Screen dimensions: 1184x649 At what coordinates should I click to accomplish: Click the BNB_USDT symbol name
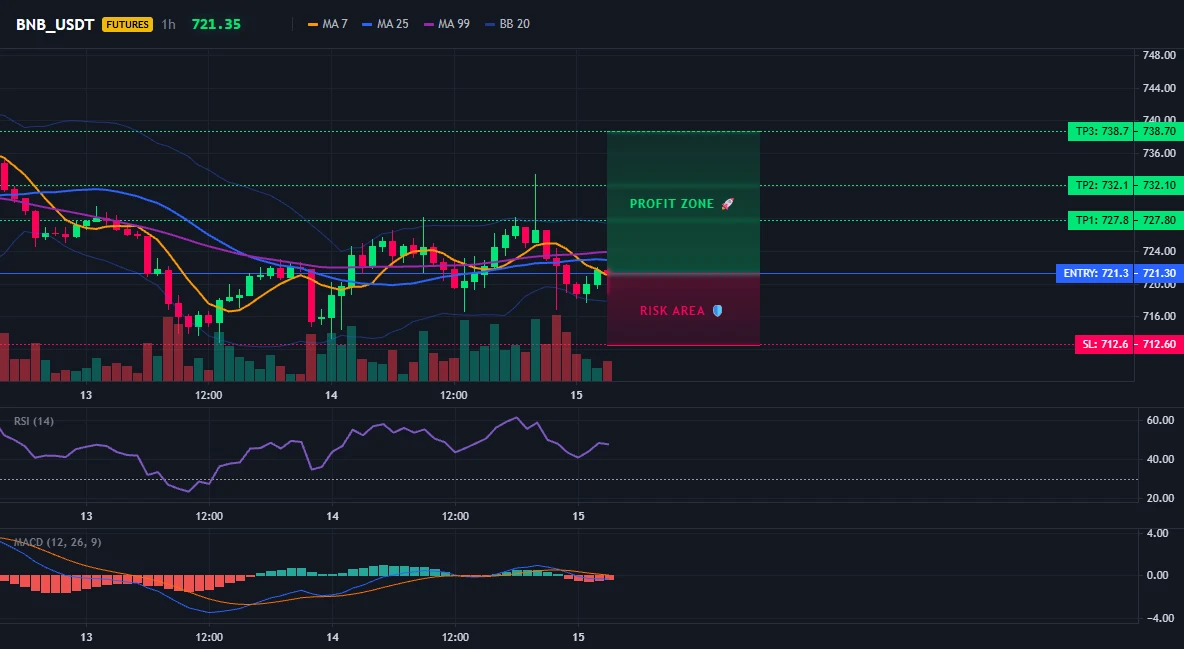pos(55,24)
